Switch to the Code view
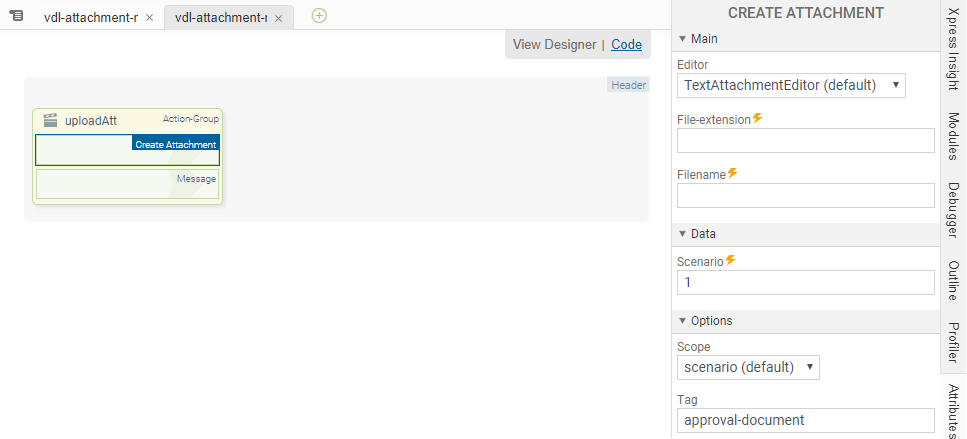967x439 pixels. point(626,44)
